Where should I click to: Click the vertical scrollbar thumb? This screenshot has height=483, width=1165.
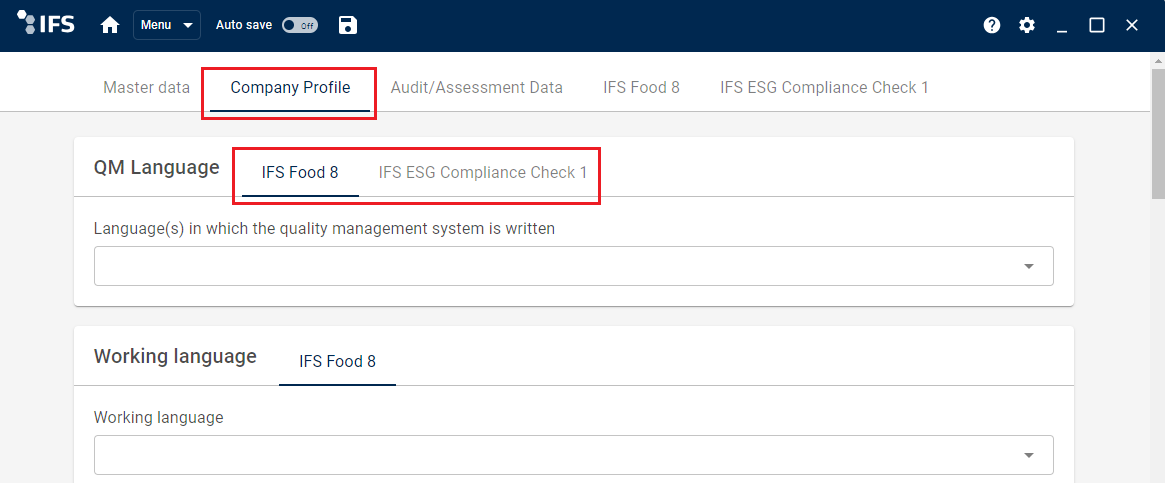coord(1158,134)
